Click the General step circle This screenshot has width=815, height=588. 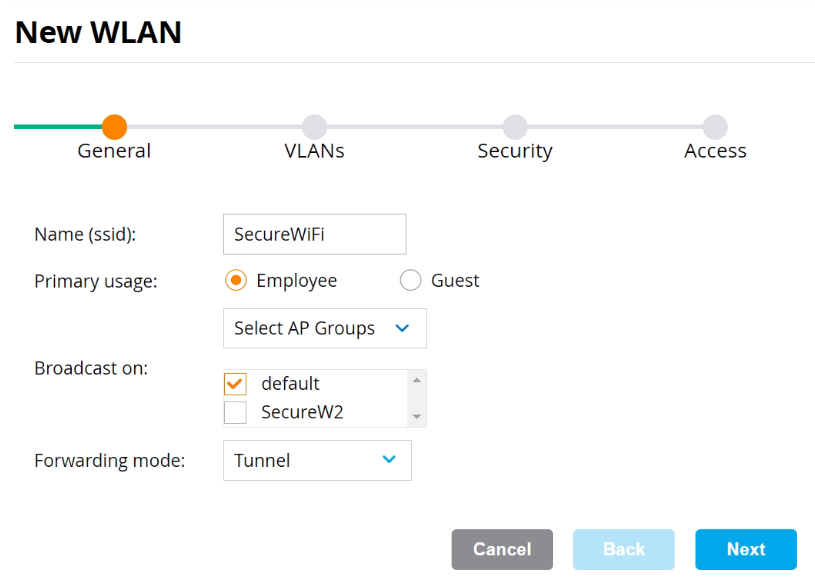[x=115, y=127]
